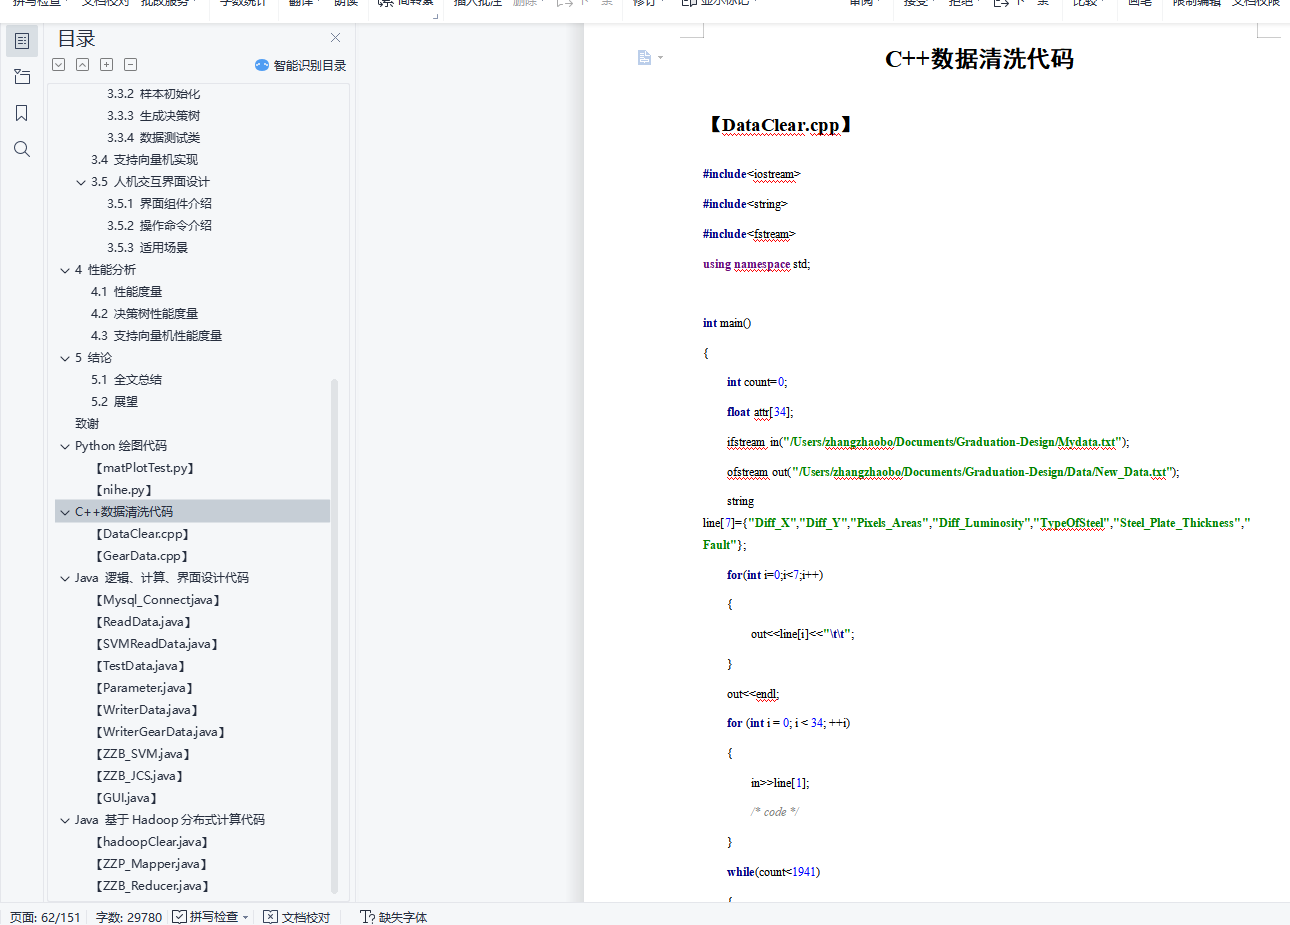Click 缺失字体 missing font indicator
1290x925 pixels.
pos(393,917)
